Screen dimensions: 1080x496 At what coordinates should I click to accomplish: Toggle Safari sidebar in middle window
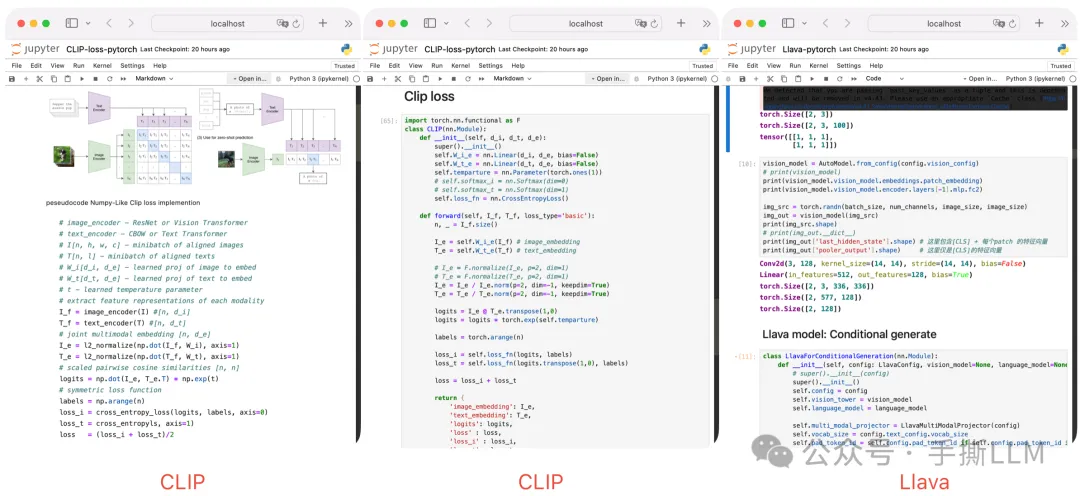tap(430, 23)
